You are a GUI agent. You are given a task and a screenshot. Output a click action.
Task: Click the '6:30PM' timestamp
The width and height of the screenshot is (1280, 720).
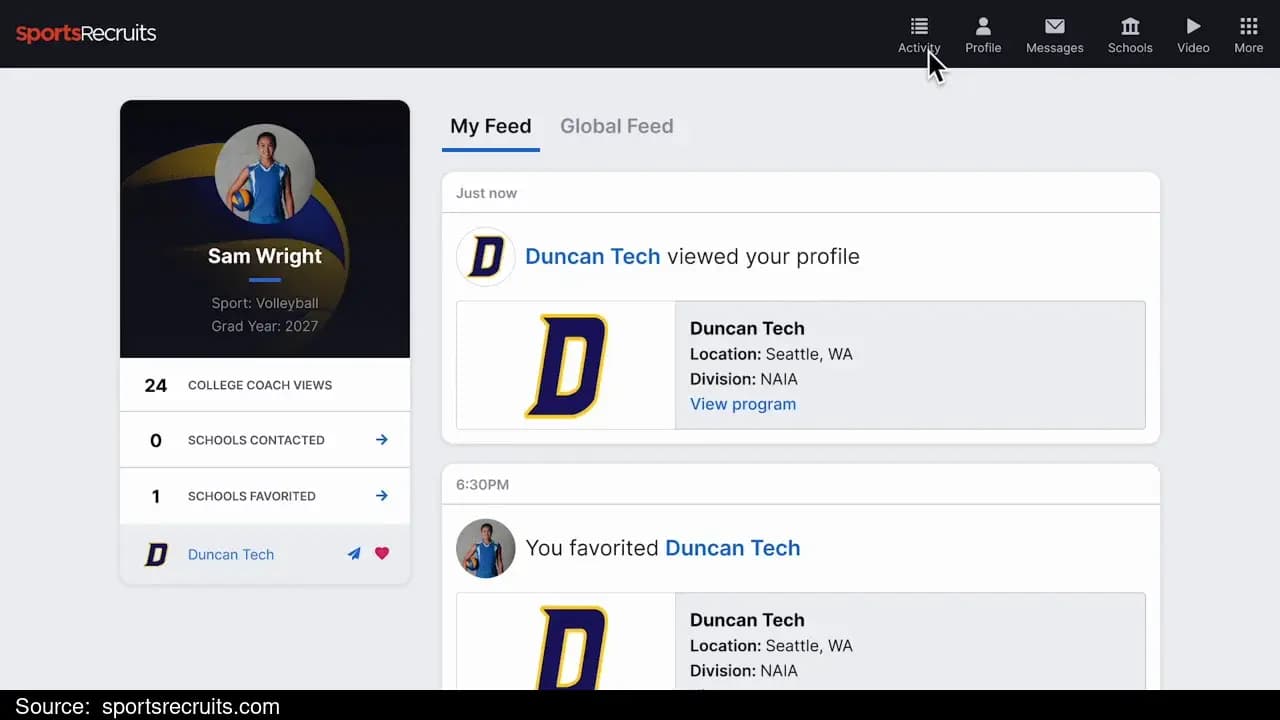pyautogui.click(x=483, y=485)
